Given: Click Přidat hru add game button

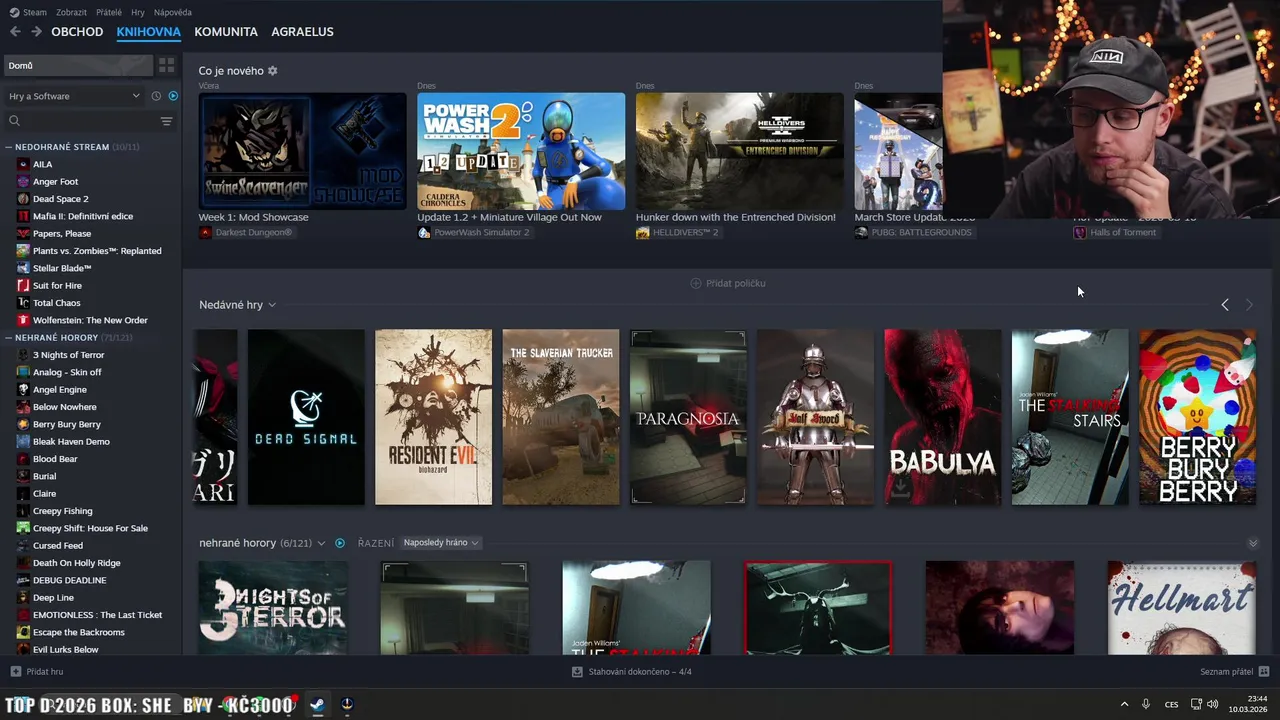Looking at the screenshot, I should click(x=37, y=672).
